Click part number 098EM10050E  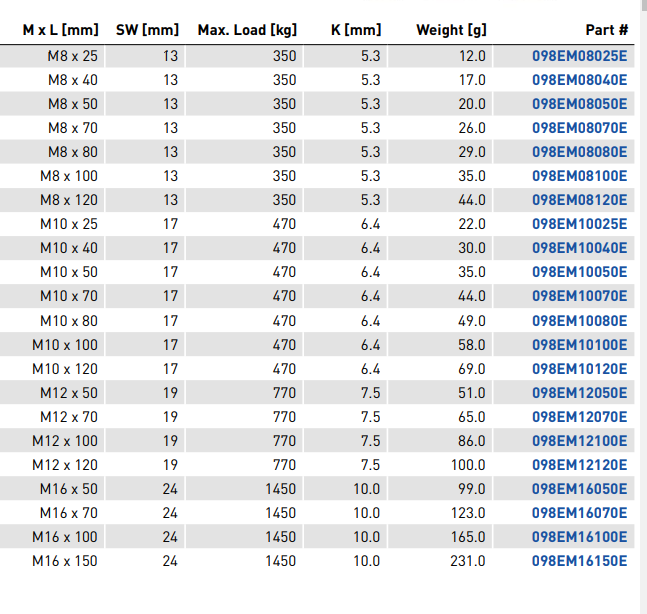point(579,272)
